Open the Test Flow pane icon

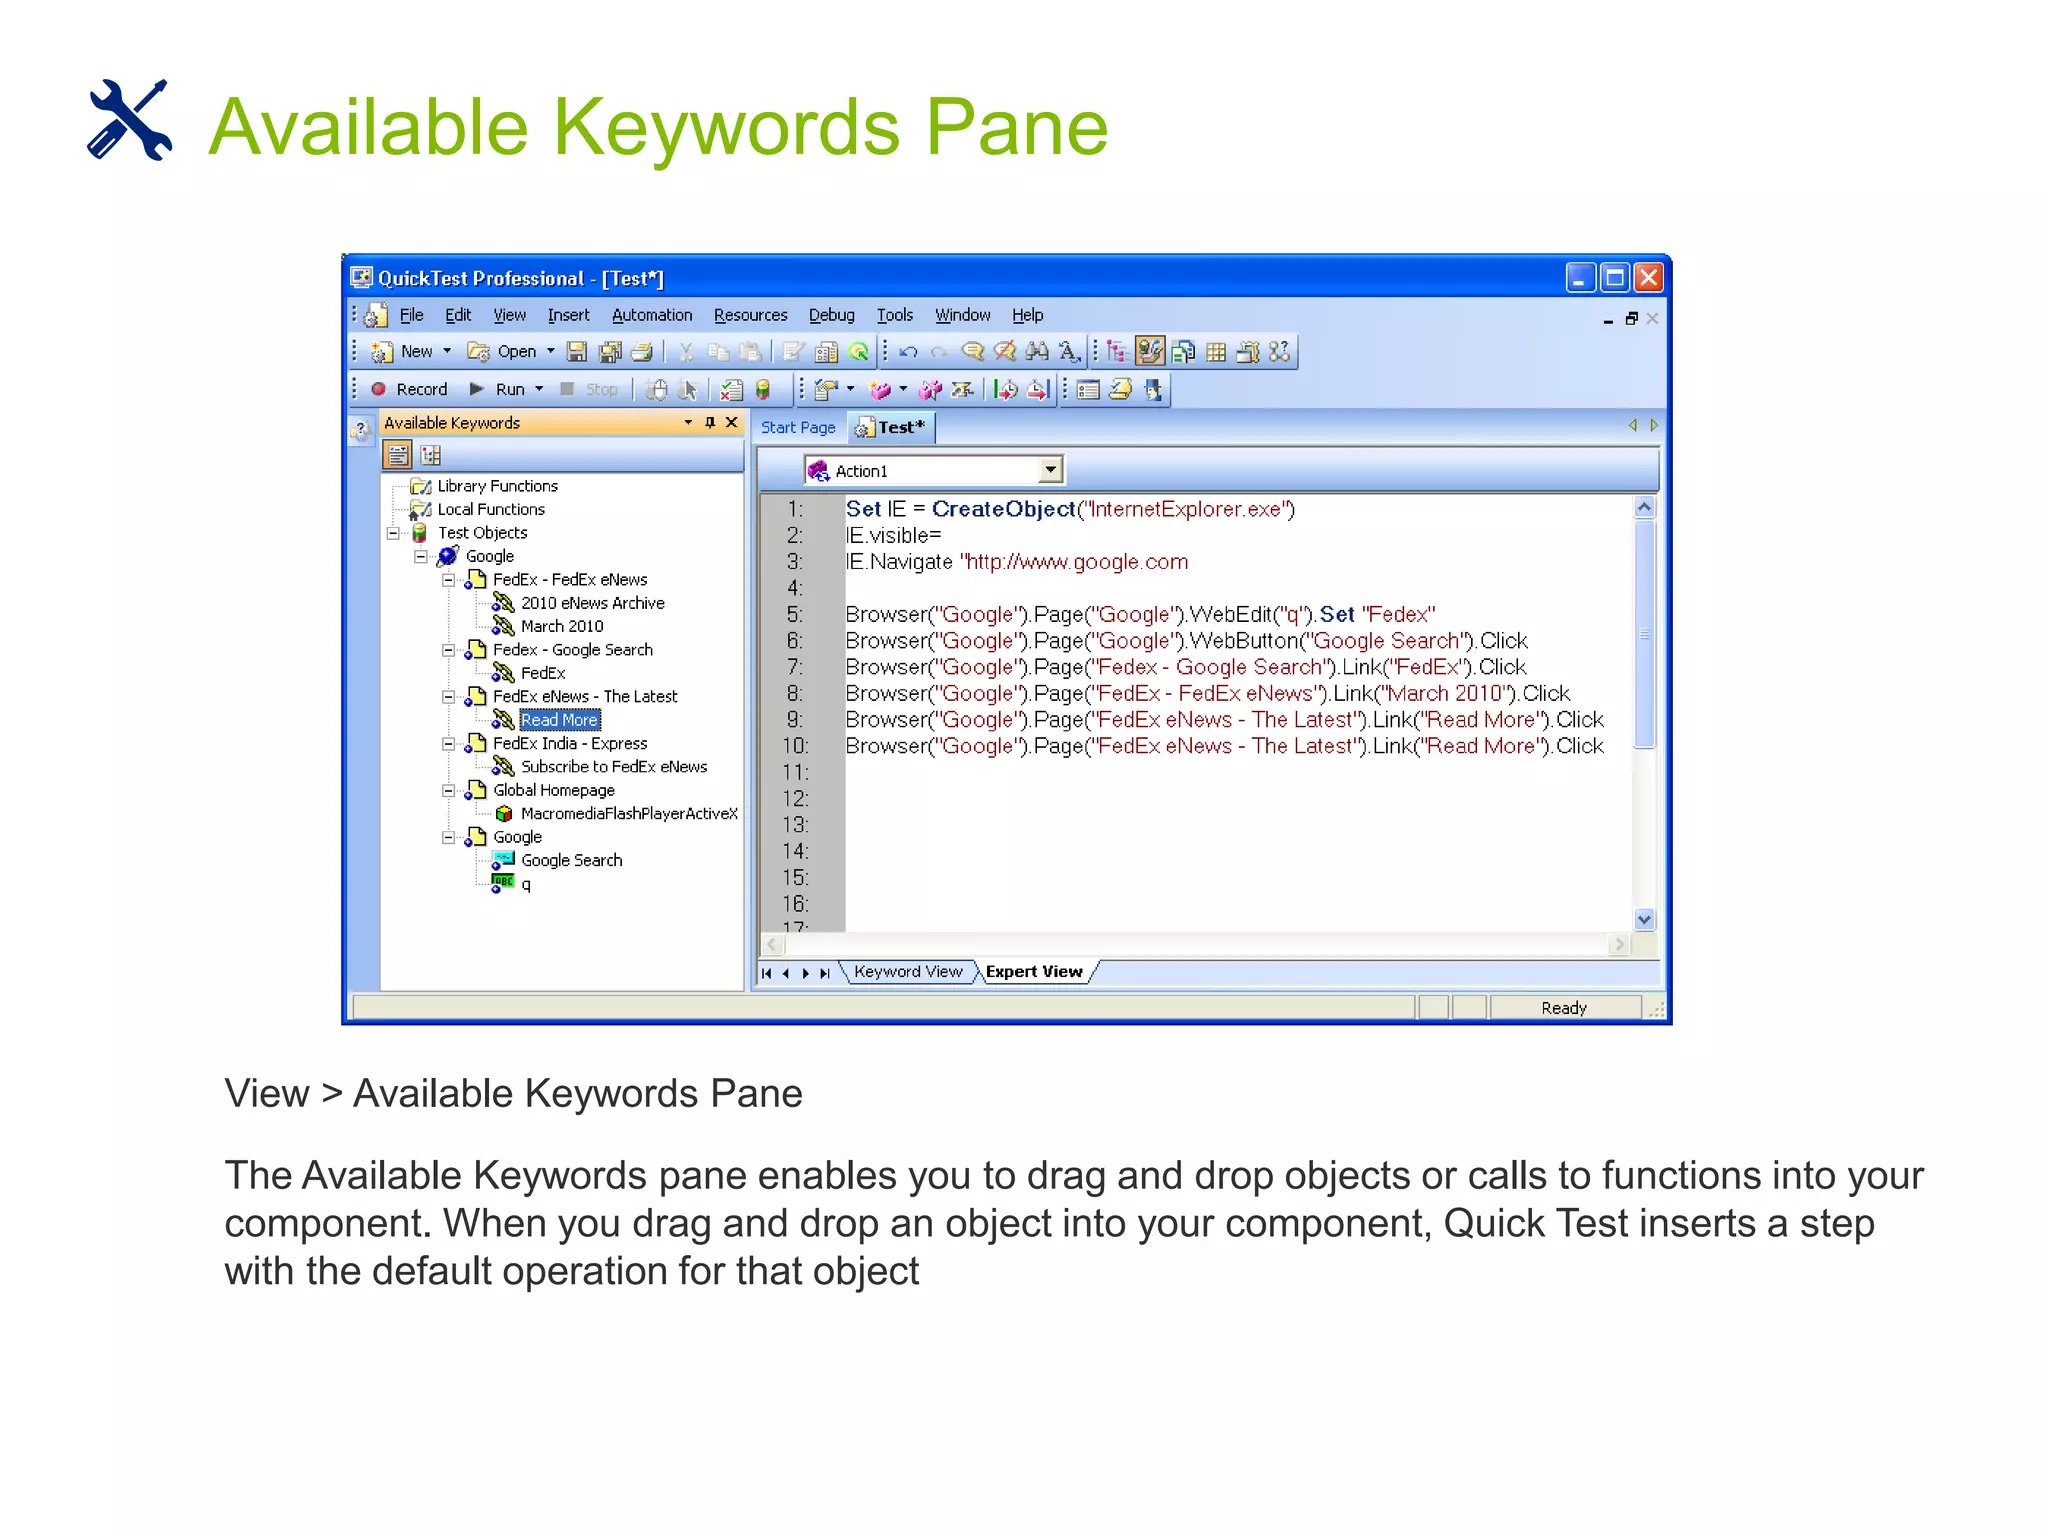click(x=1117, y=351)
